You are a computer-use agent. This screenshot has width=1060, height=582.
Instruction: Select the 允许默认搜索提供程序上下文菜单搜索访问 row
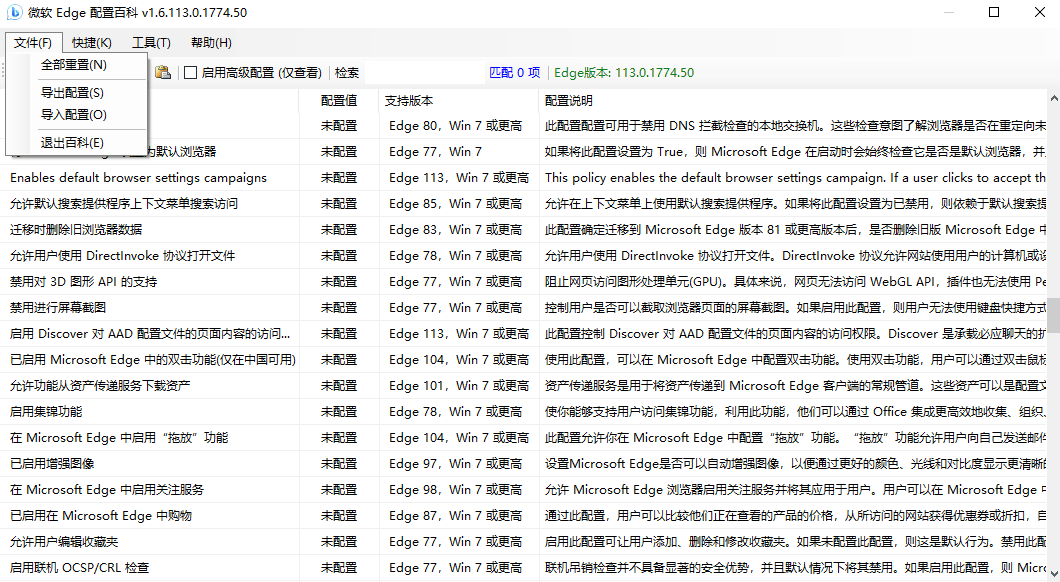pos(524,203)
